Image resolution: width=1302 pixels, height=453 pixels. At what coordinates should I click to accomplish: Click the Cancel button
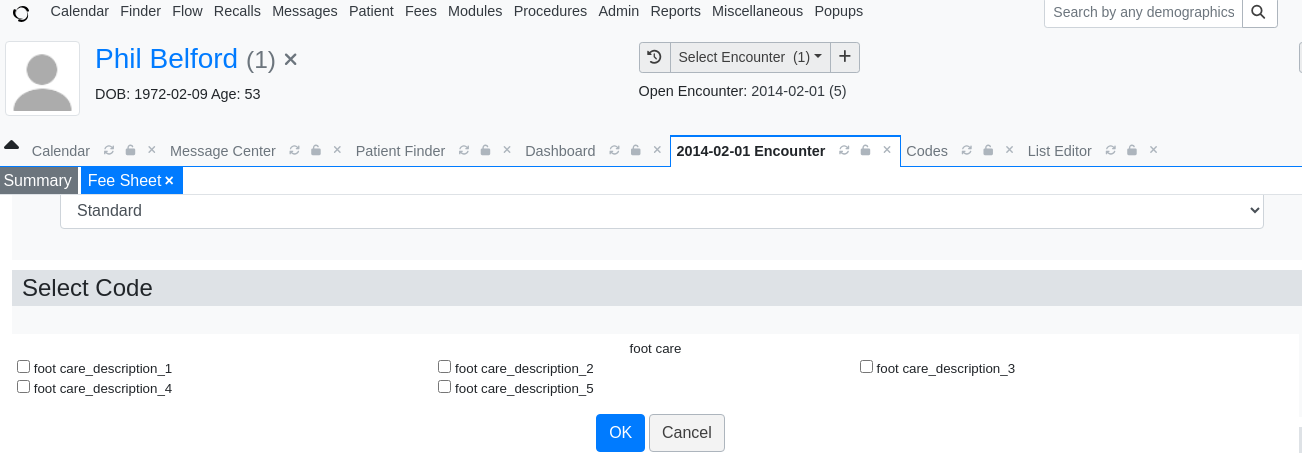687,433
